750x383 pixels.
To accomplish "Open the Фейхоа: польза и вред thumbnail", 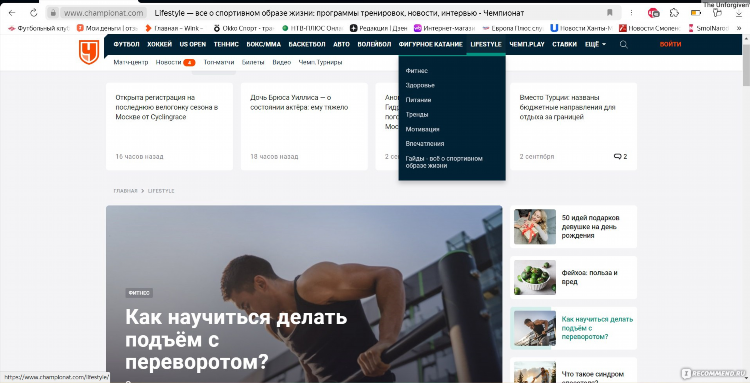I will point(535,277).
